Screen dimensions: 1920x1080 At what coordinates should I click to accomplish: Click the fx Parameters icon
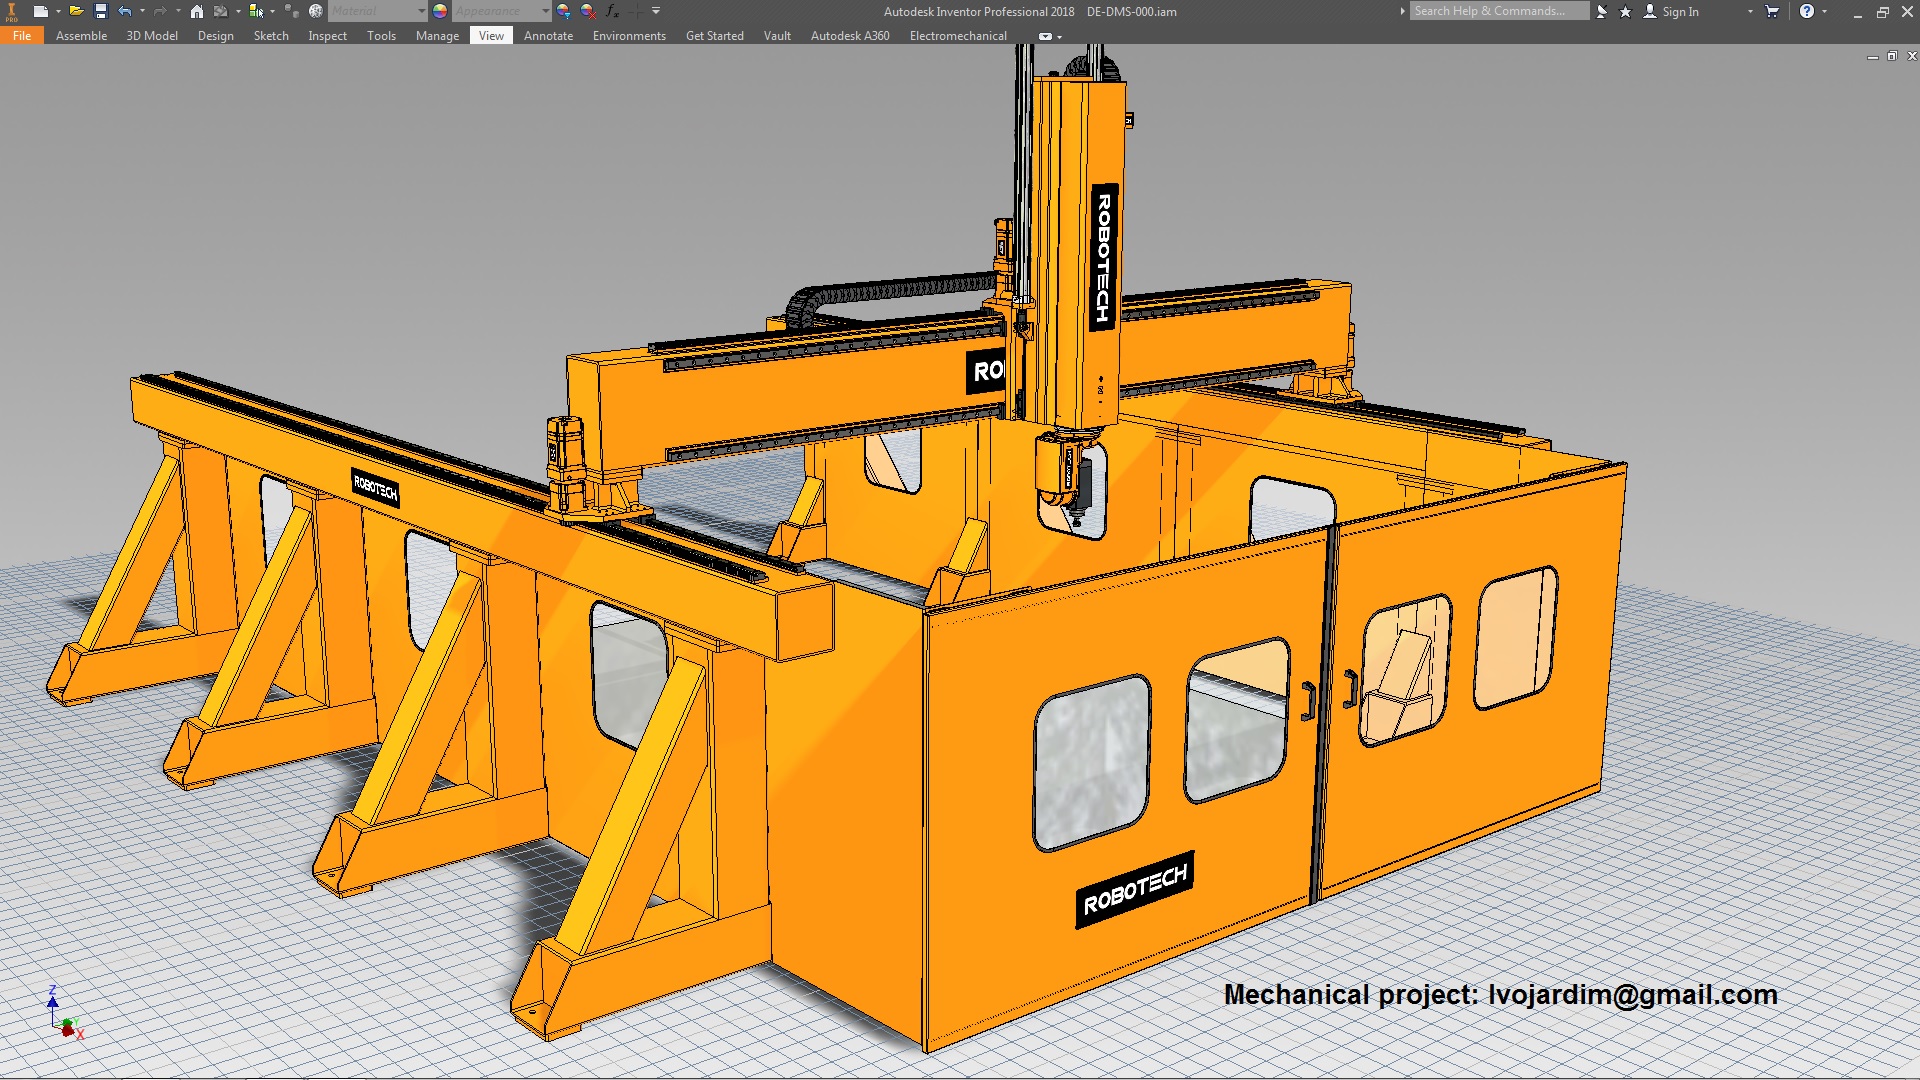click(x=612, y=11)
